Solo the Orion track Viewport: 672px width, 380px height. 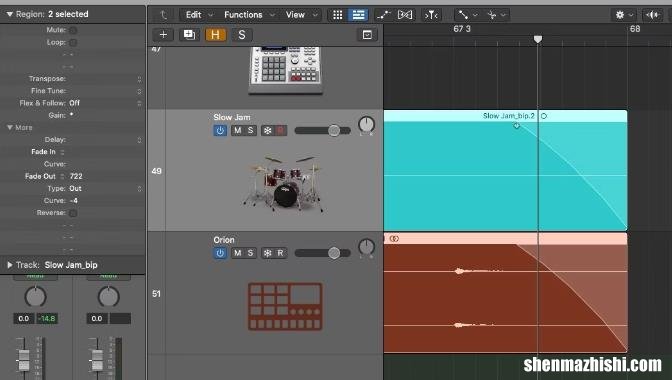coord(250,253)
